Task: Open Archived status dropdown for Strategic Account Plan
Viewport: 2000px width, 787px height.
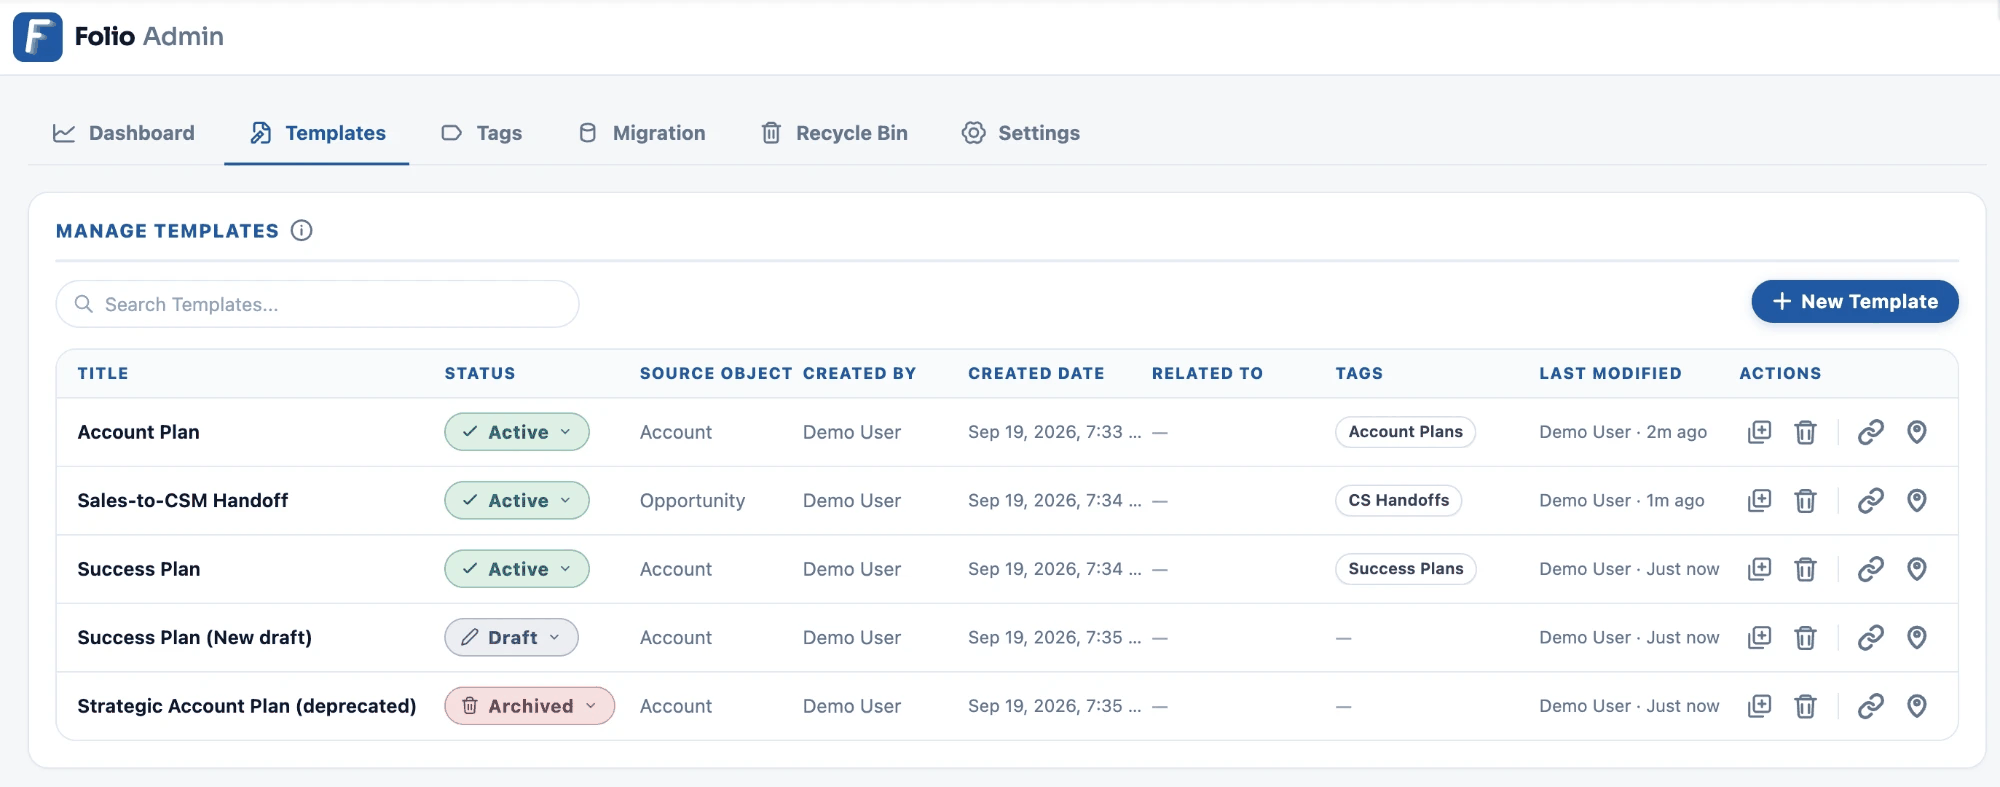Action: [529, 706]
